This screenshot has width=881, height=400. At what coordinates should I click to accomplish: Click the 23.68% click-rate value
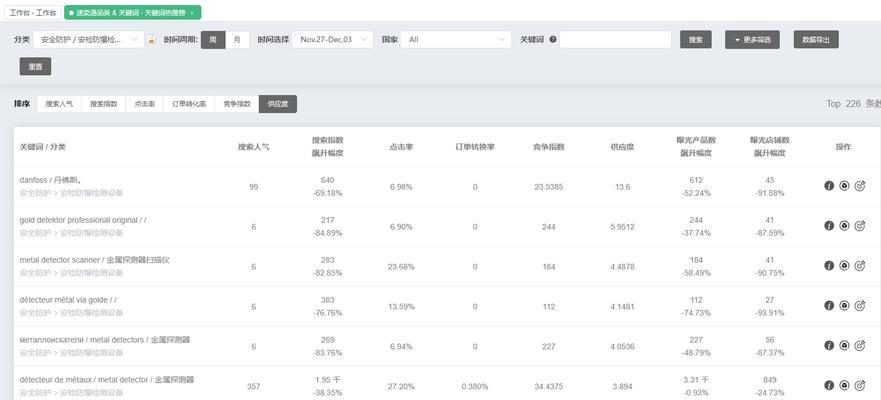[401, 266]
